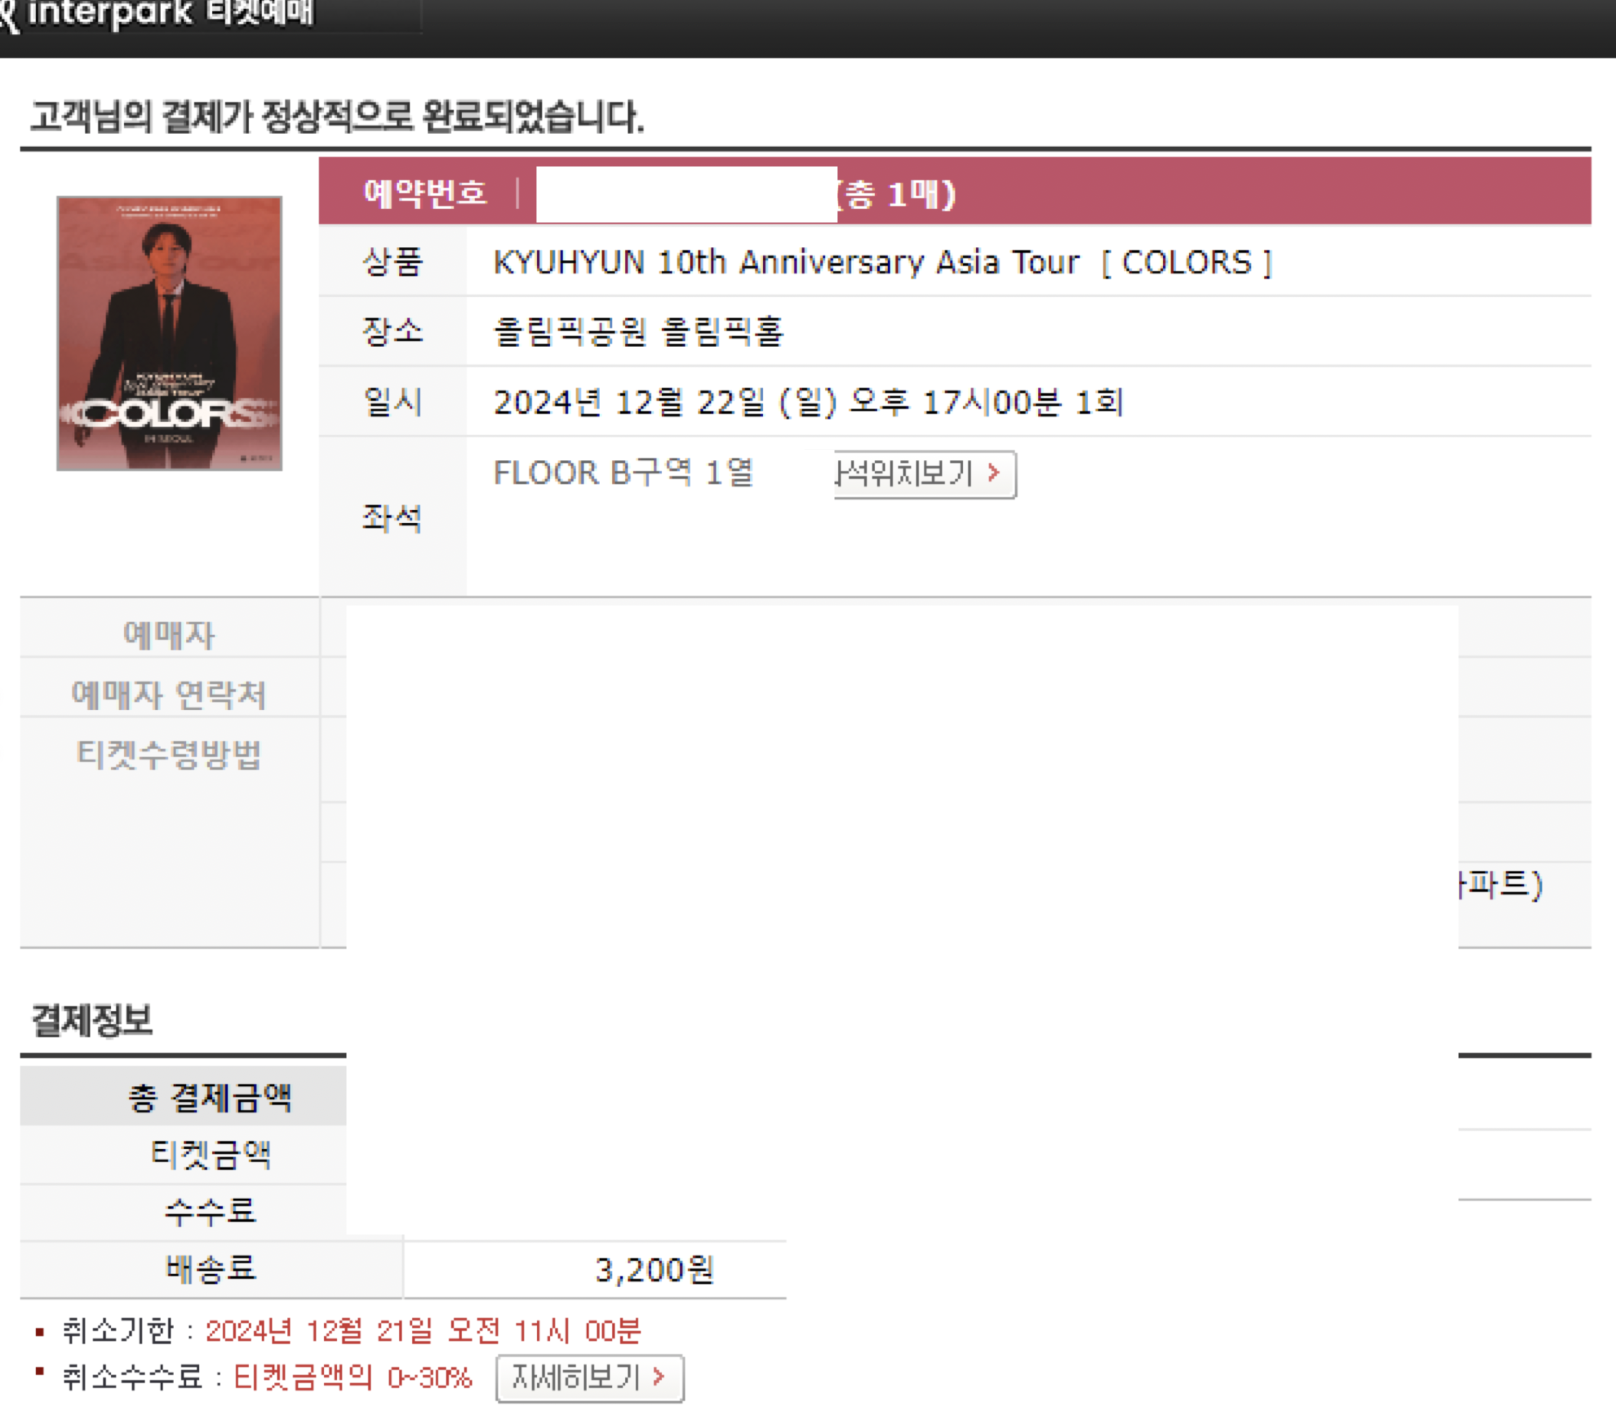Click the 장소 row label
Viewport: 1616px width, 1414px height.
392,331
